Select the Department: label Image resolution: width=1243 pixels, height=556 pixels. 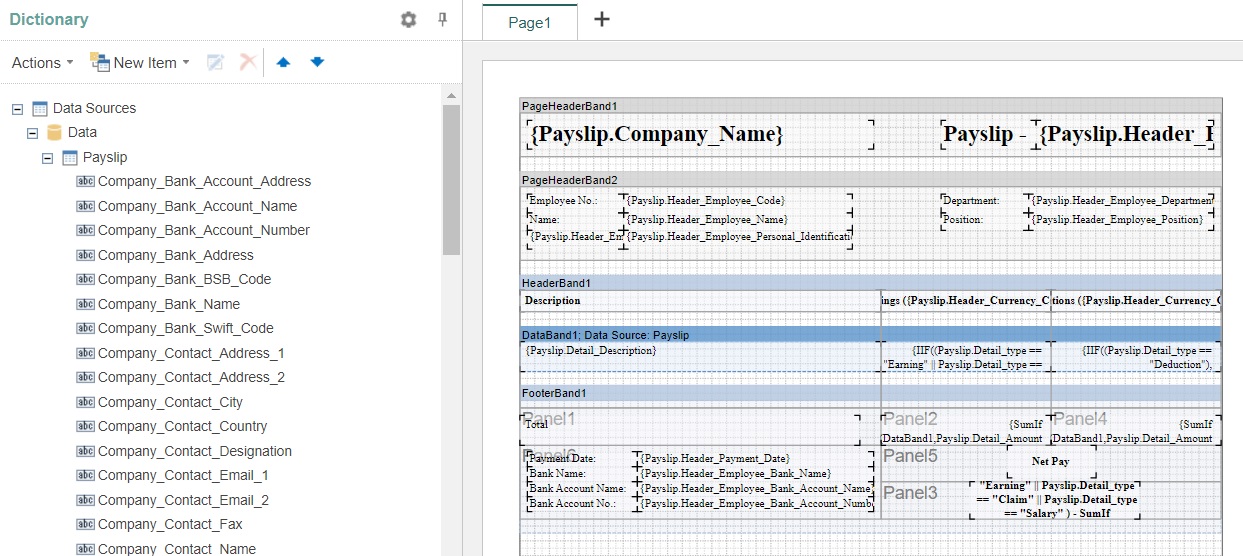pyautogui.click(x=983, y=201)
